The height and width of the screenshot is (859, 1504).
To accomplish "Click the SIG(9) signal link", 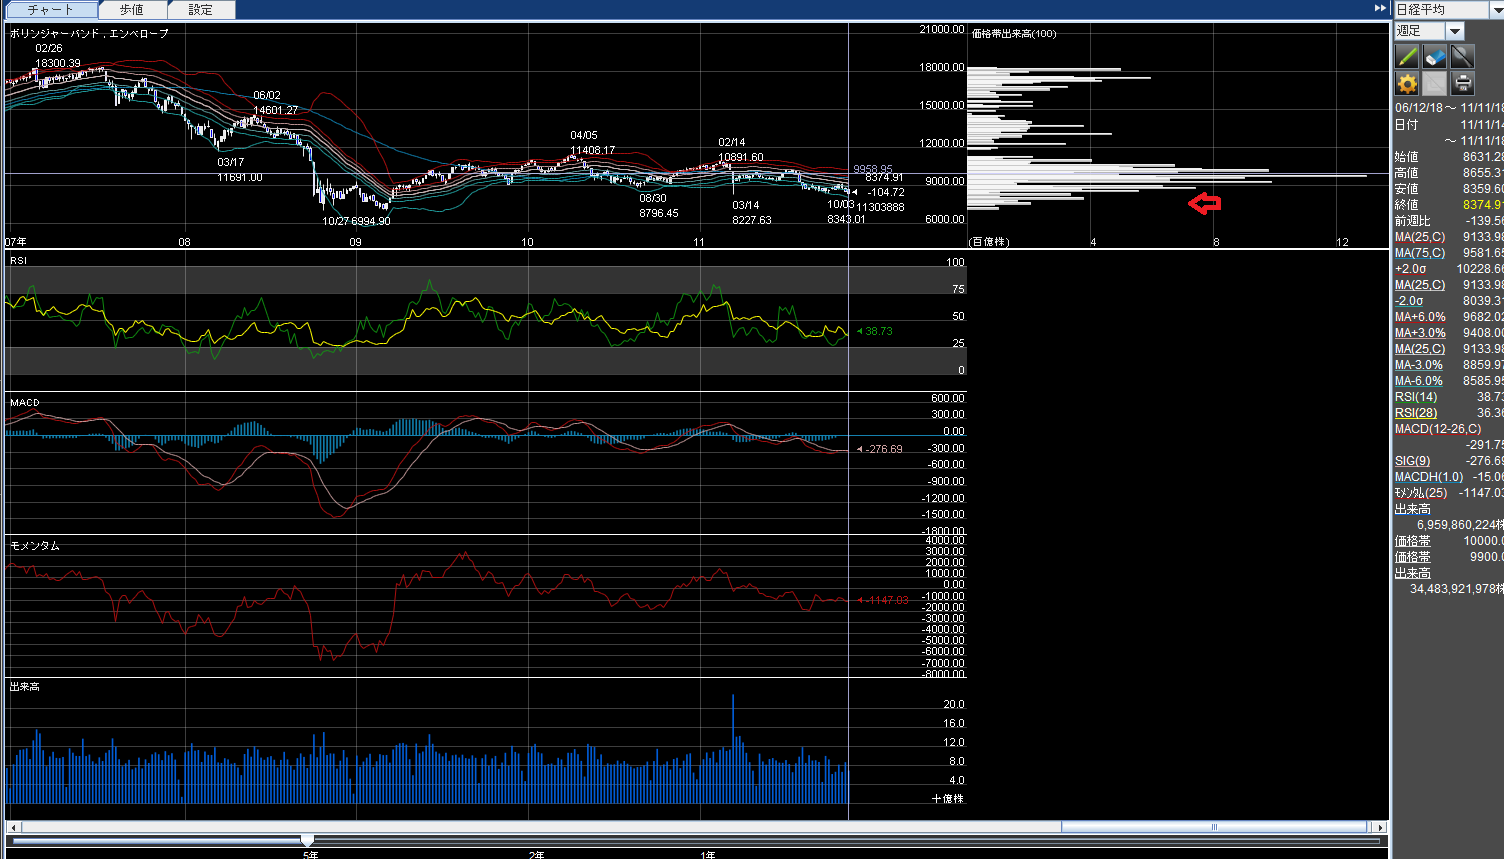I will click(1412, 461).
